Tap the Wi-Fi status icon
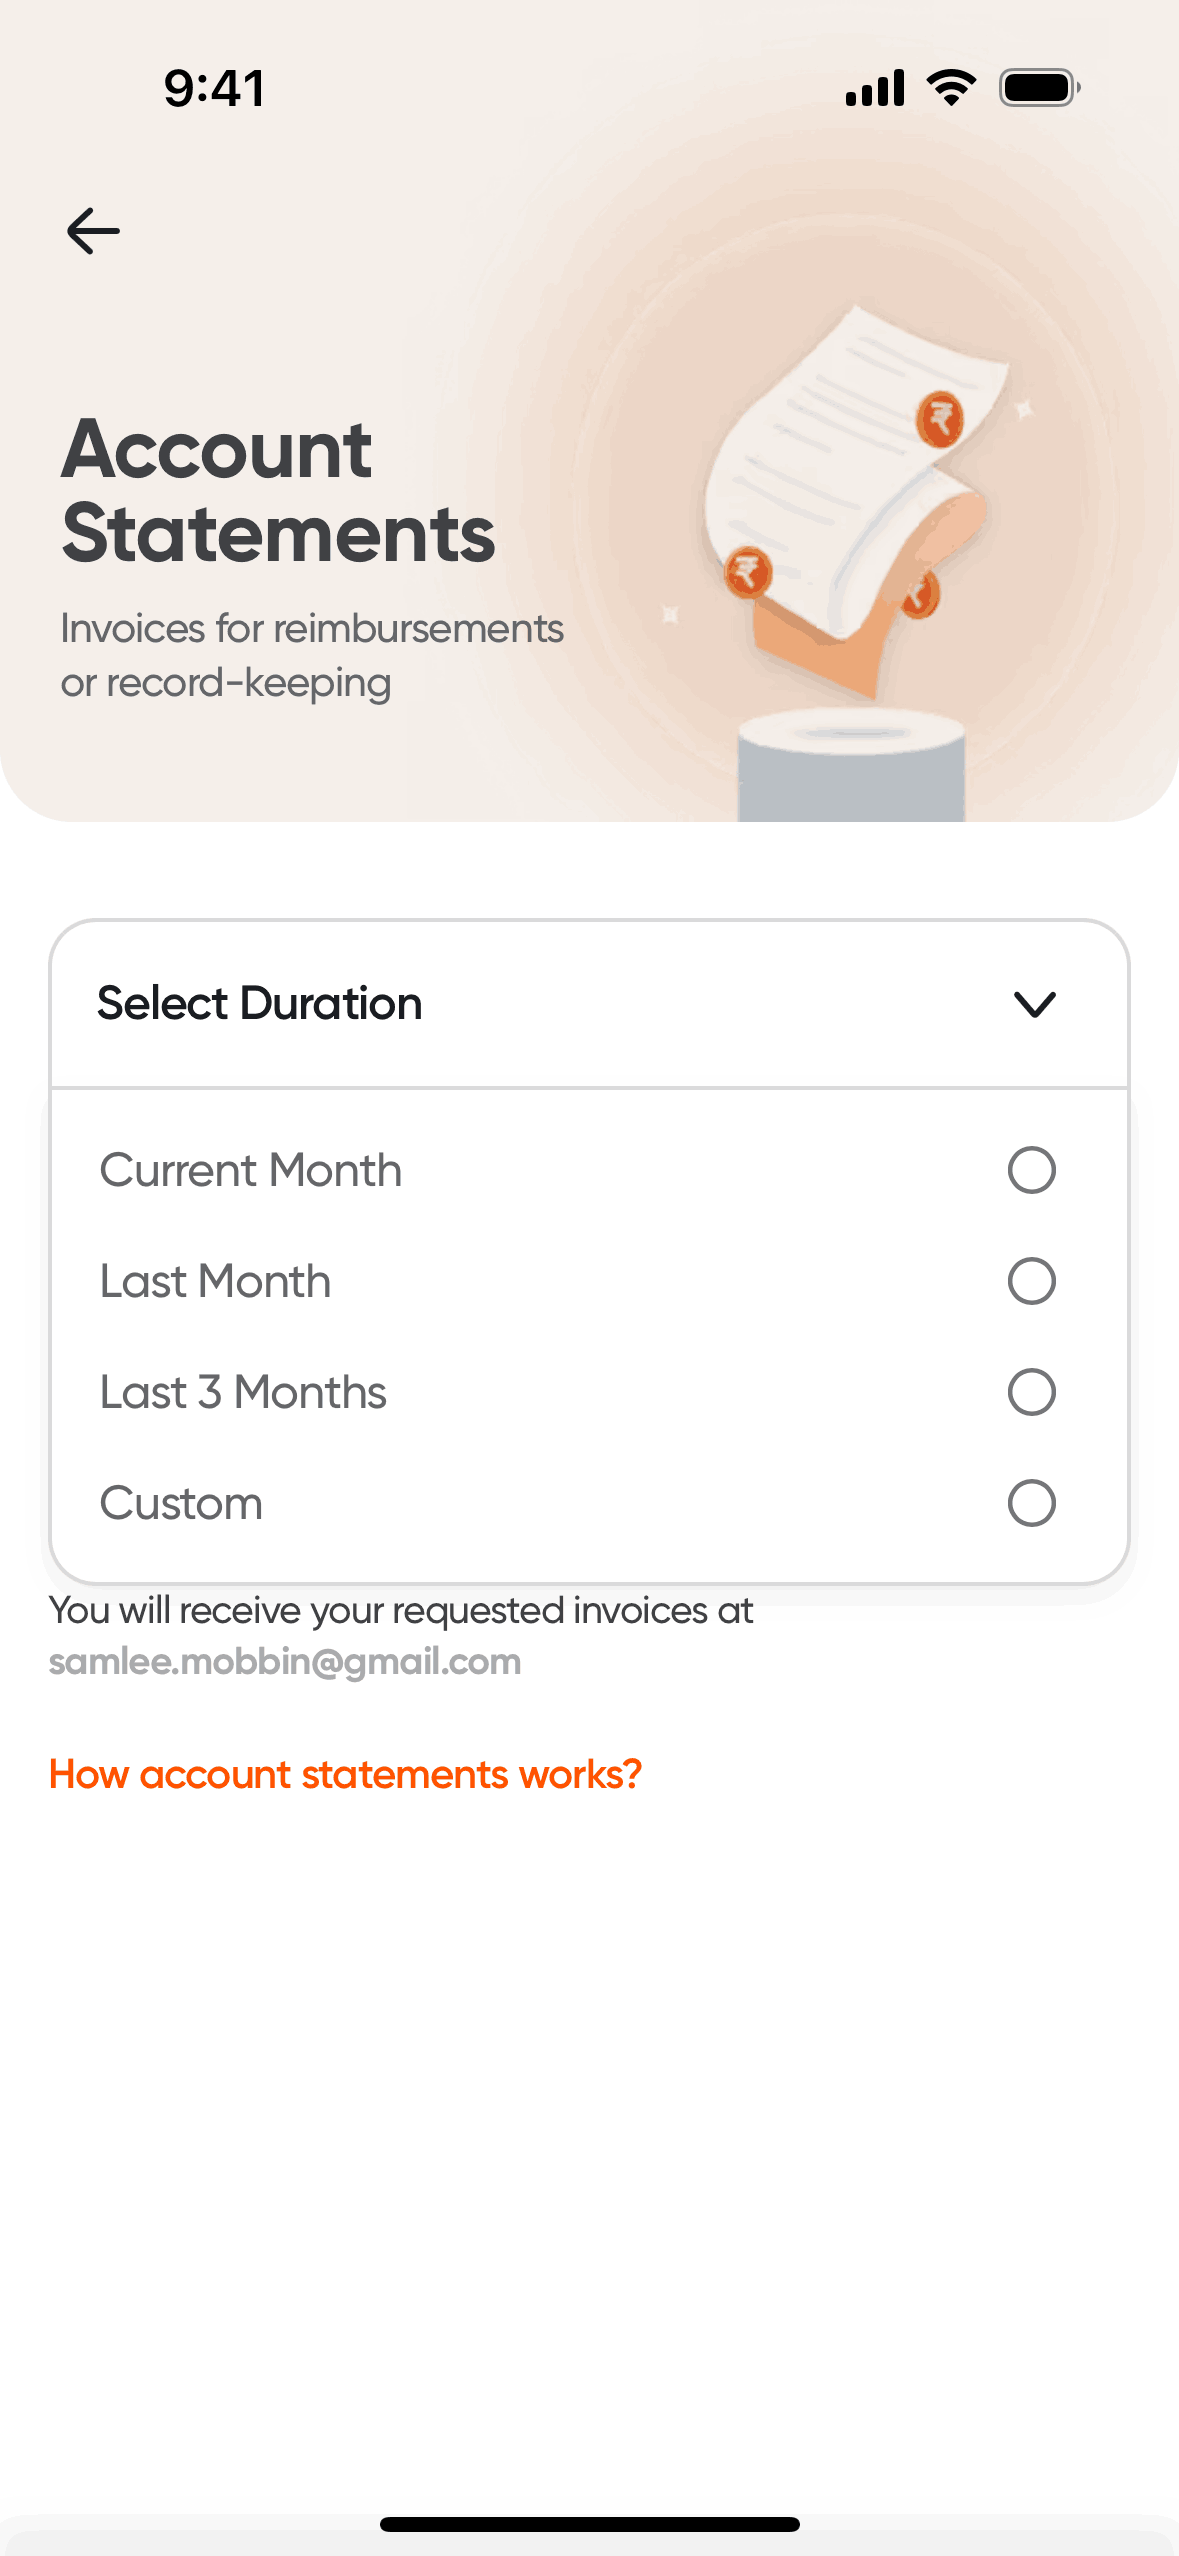 pyautogui.click(x=951, y=88)
